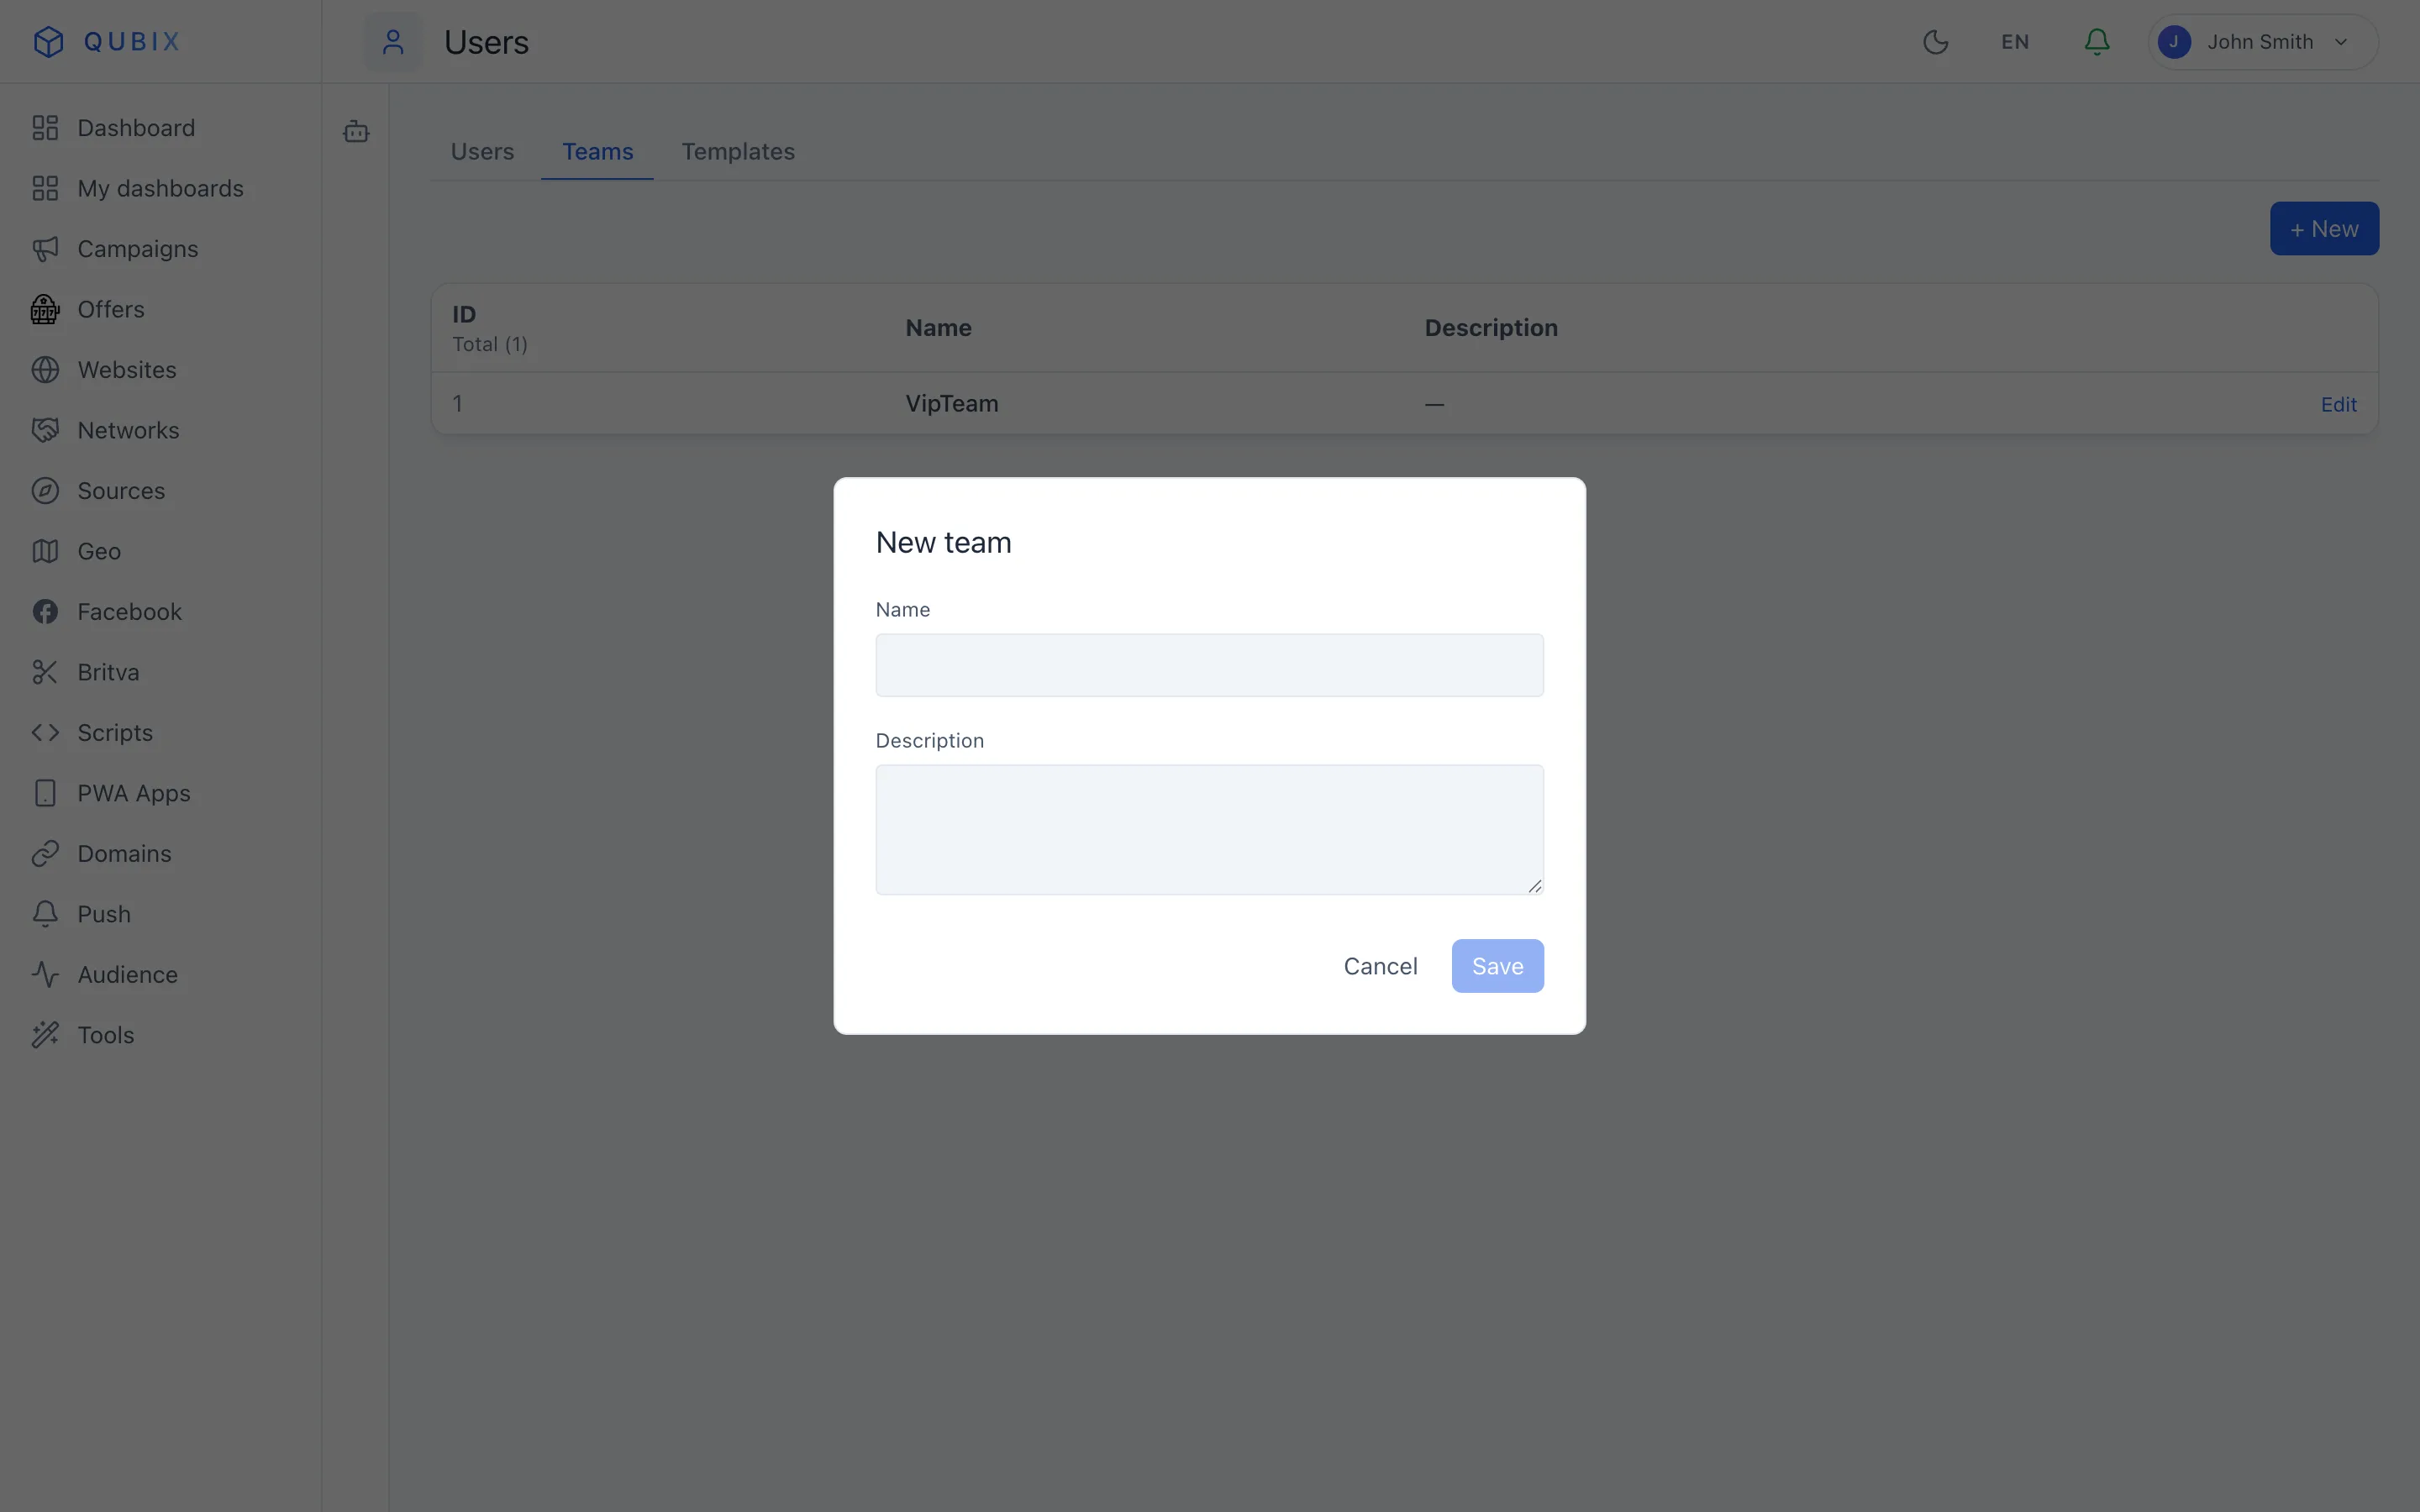Click the Networks handshake icon
This screenshot has height=1512, width=2420.
pos(45,430)
